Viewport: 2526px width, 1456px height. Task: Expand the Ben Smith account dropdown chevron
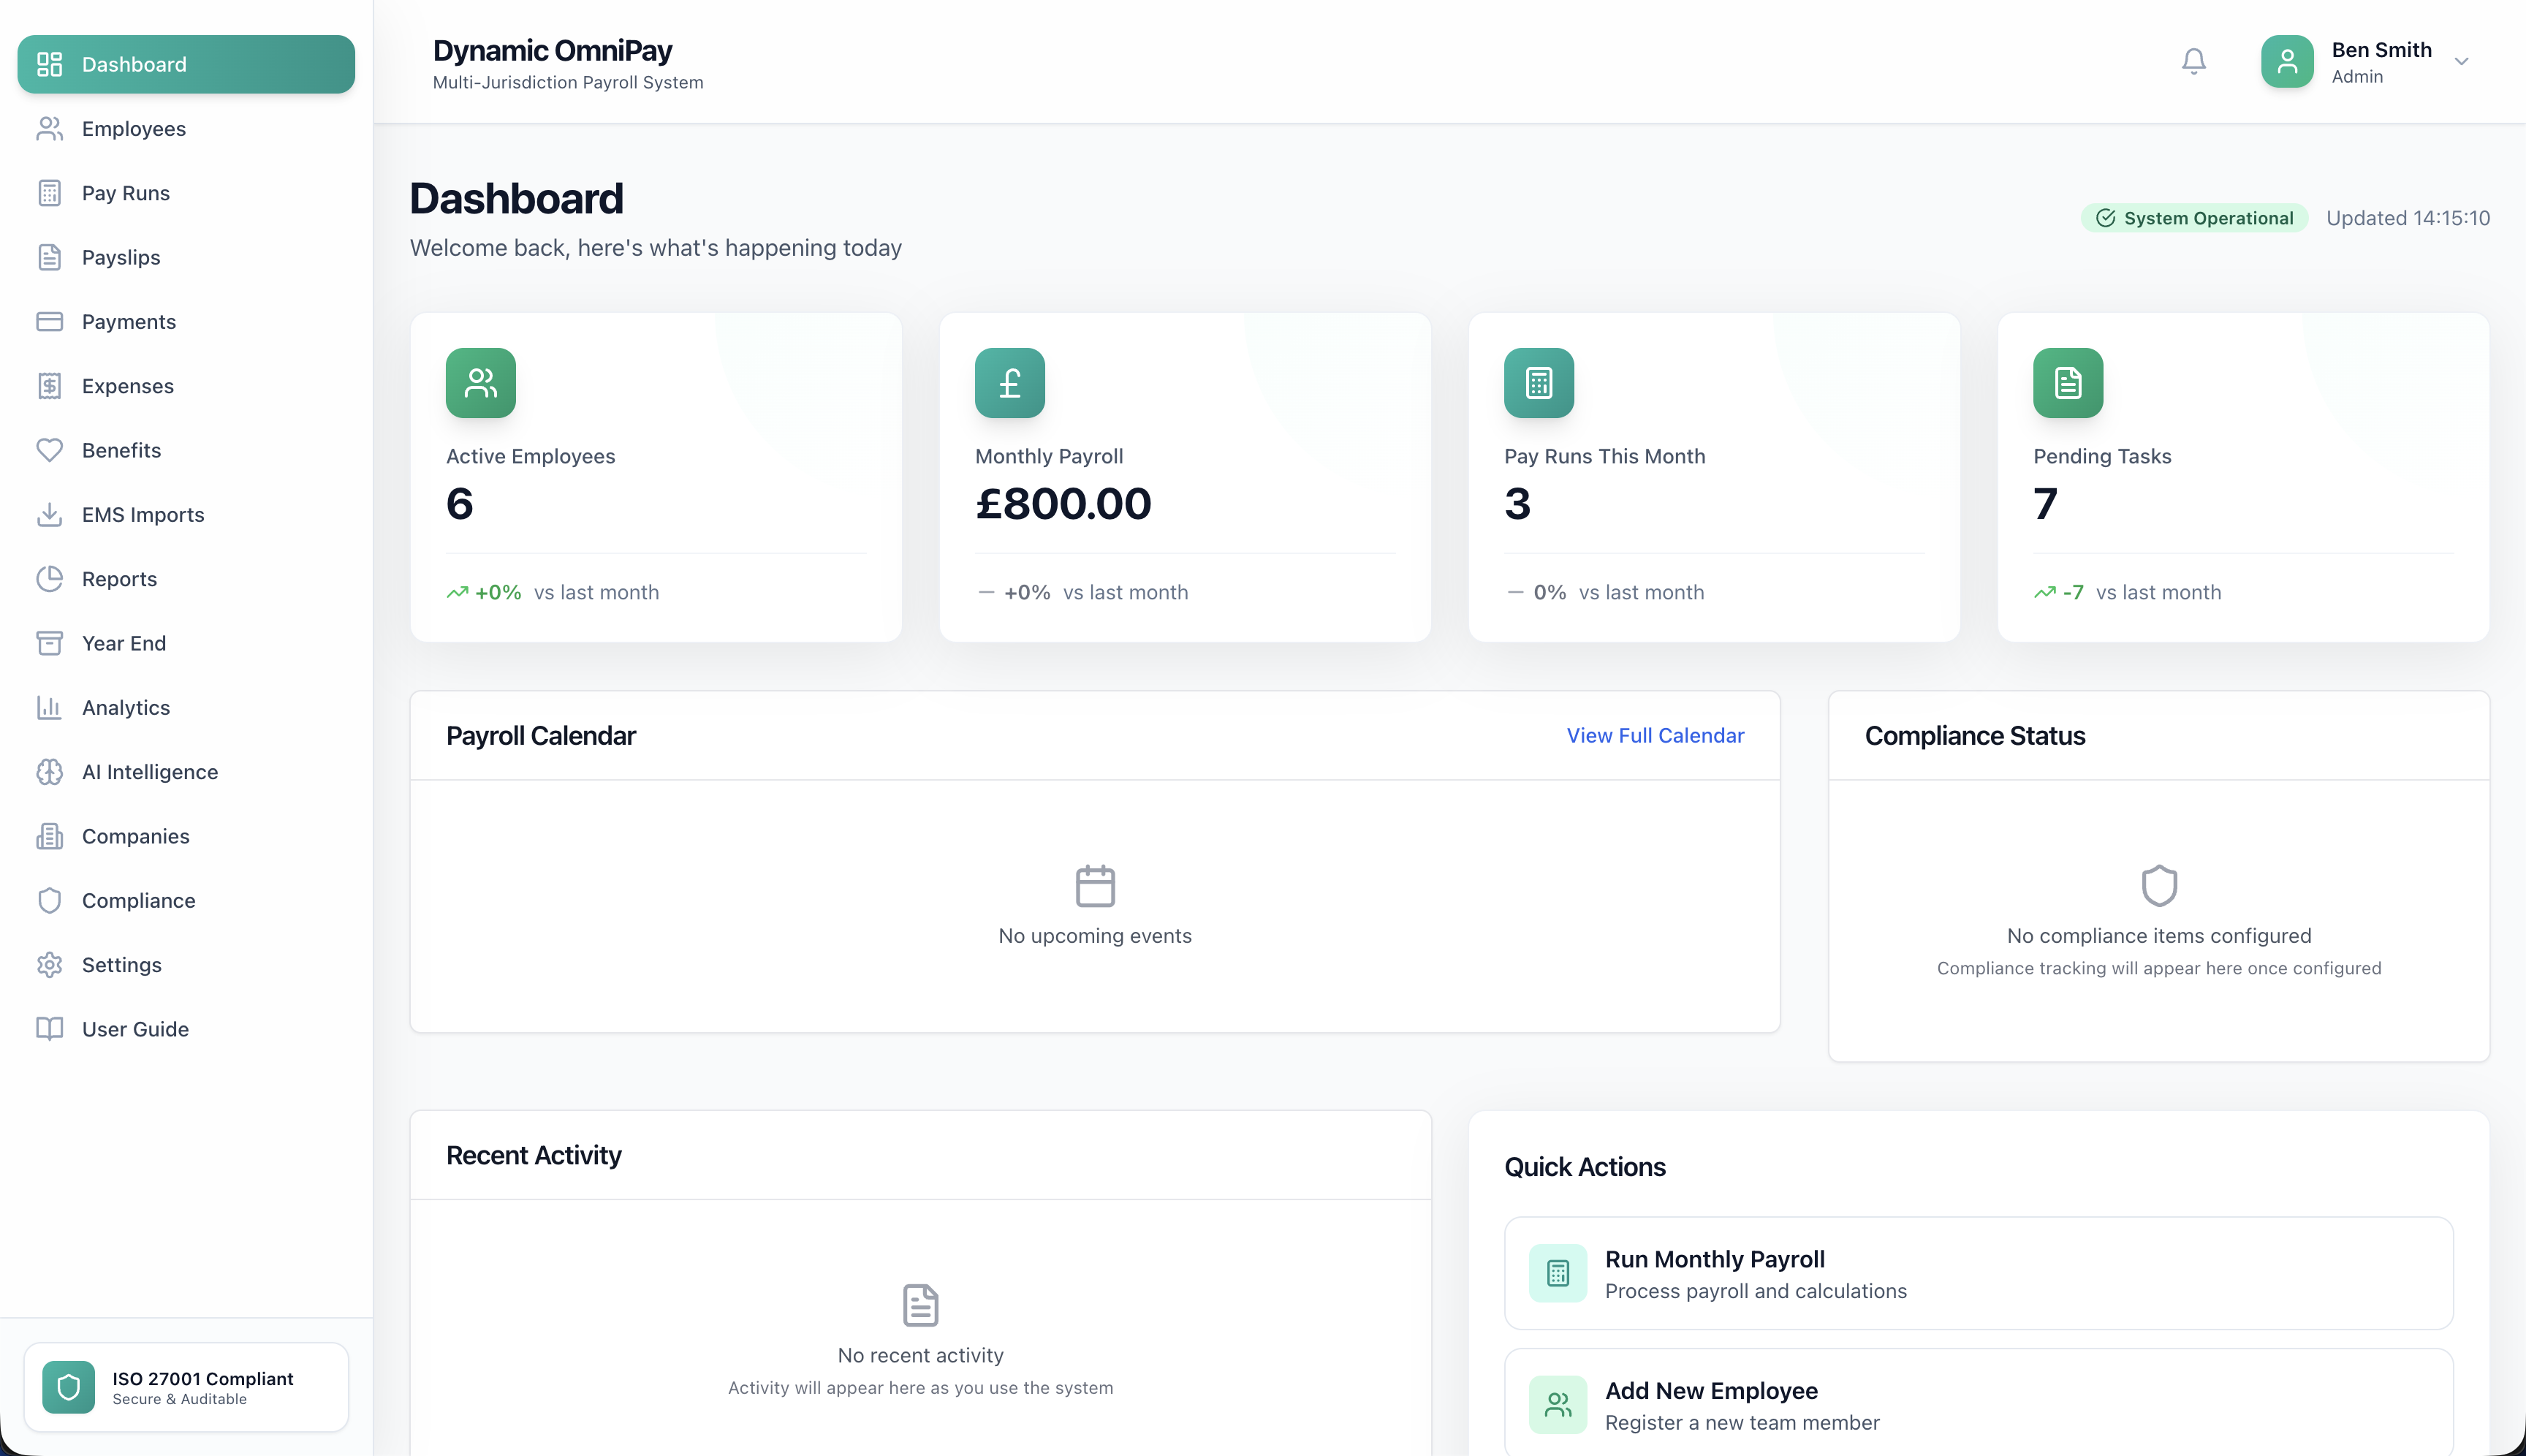point(2461,62)
